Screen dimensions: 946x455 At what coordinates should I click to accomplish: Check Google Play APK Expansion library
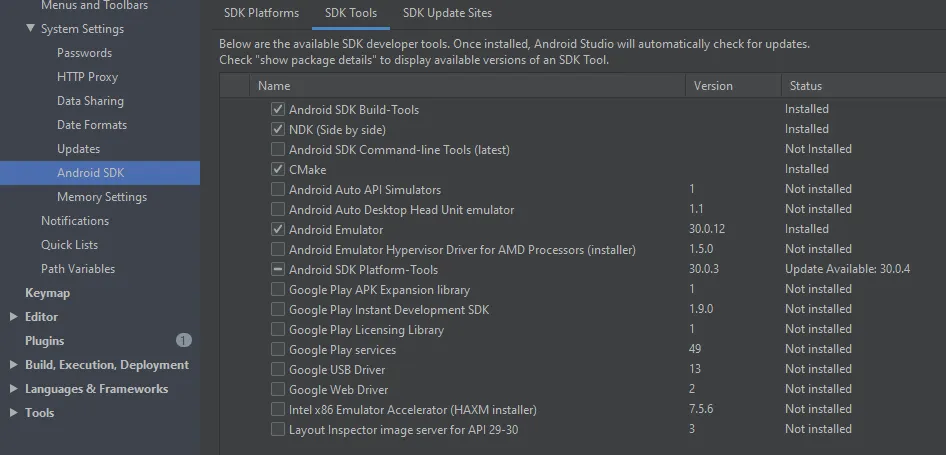click(x=278, y=290)
